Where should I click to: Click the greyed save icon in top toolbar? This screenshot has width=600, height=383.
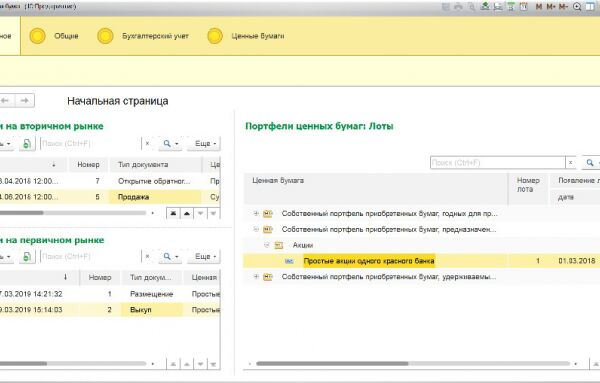tap(446, 7)
